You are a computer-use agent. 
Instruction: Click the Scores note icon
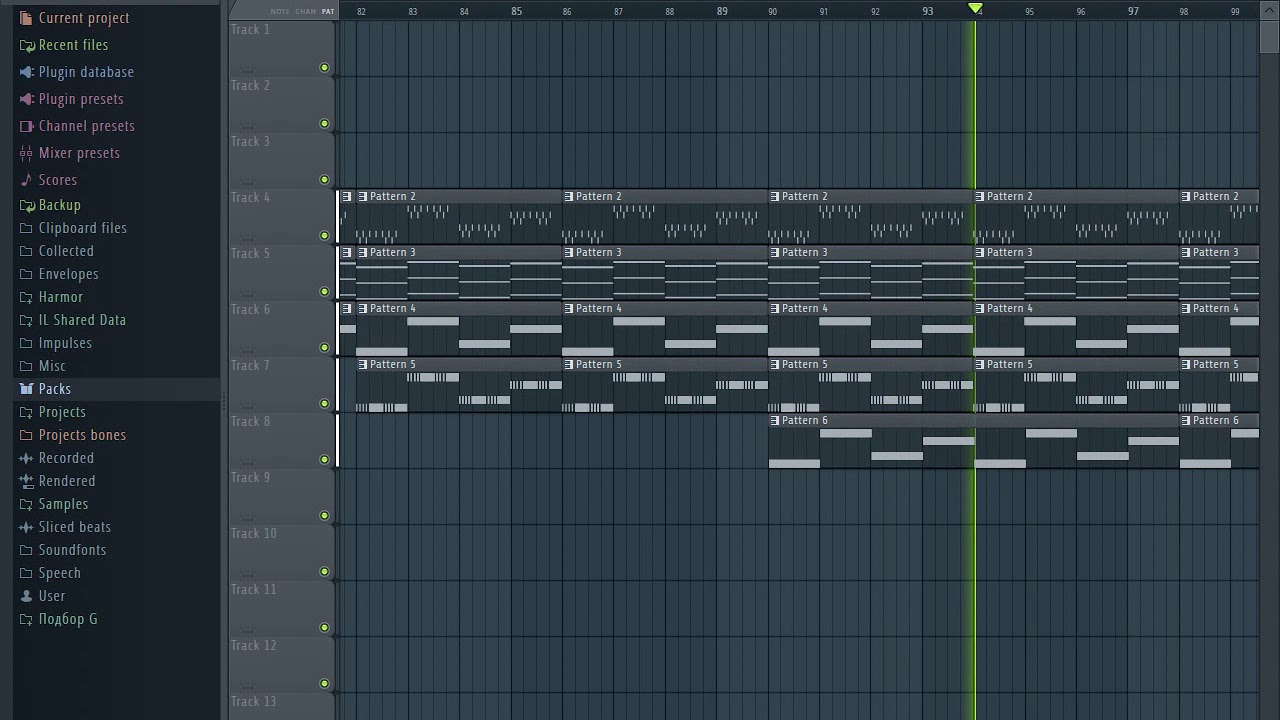26,180
